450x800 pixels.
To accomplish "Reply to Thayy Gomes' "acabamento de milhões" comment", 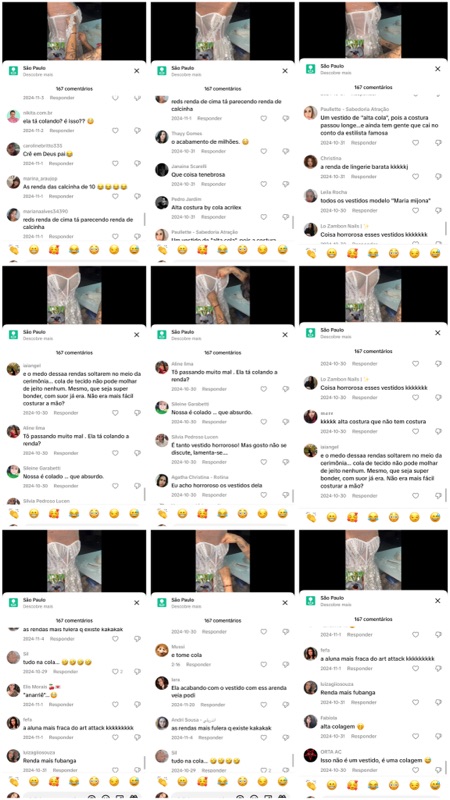I will 213,151.
